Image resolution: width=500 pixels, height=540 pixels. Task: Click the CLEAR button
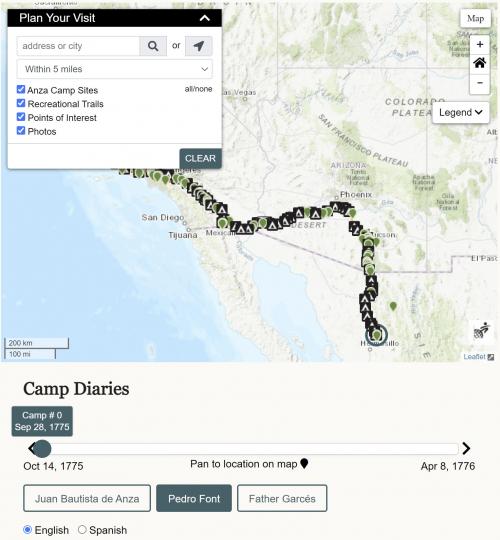tap(200, 158)
